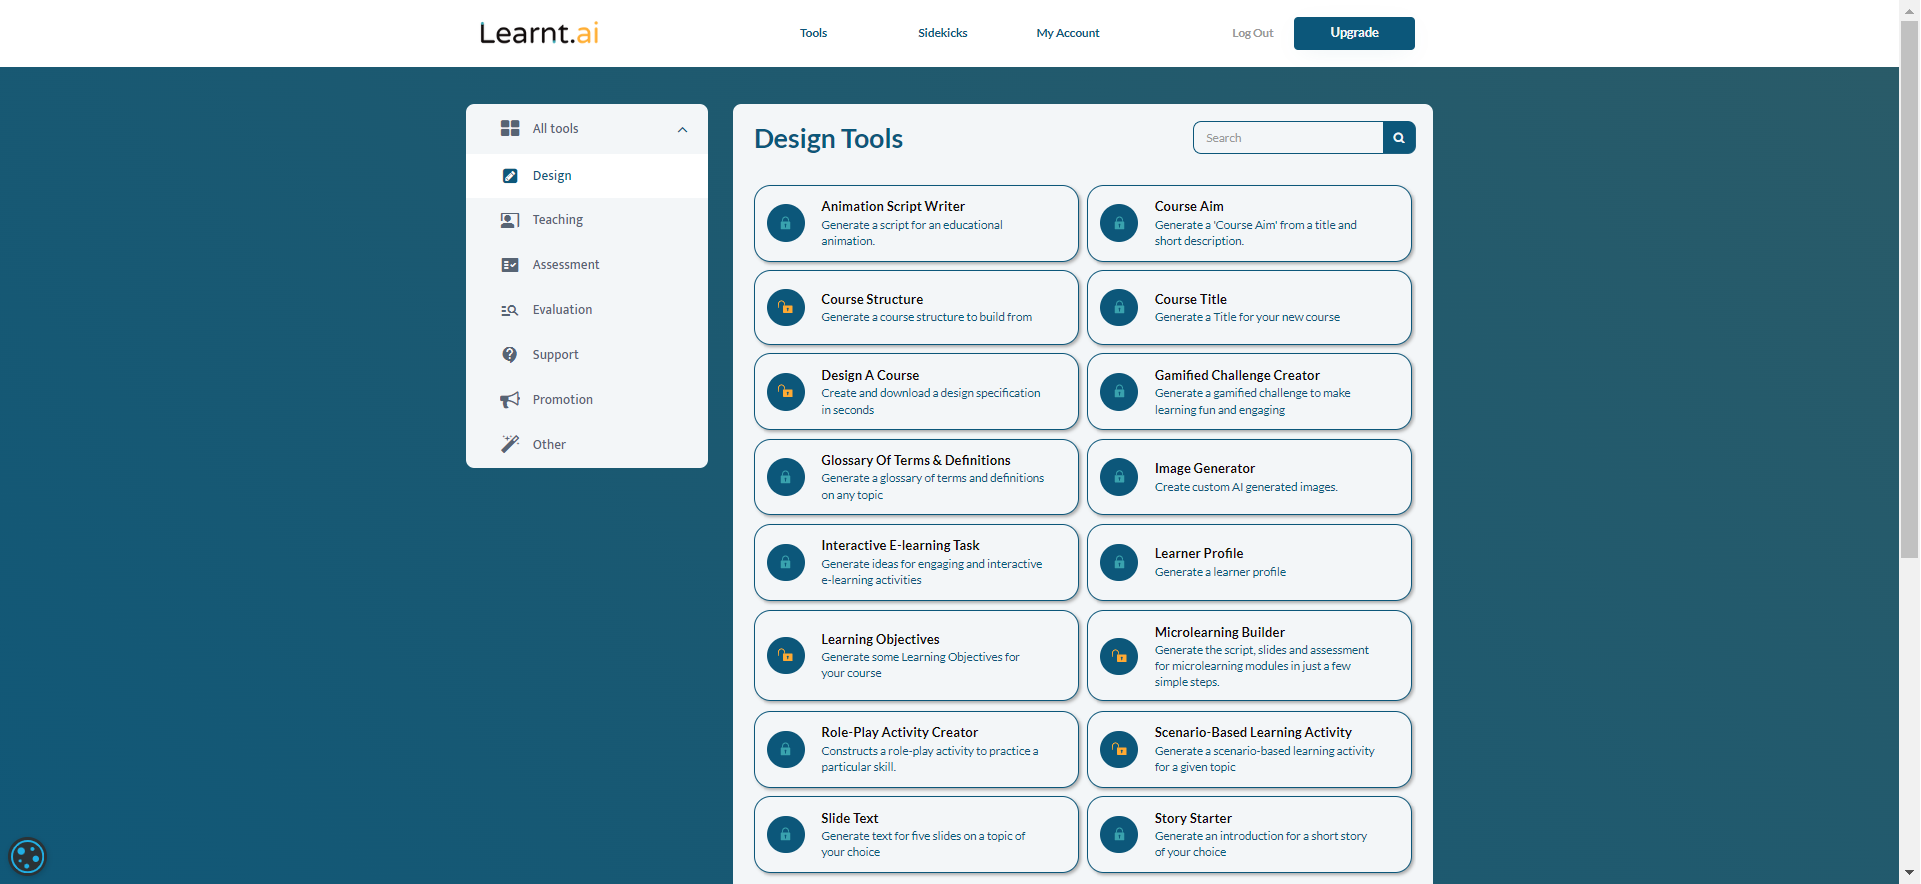Screen dimensions: 1921x884
Task: Click the Support question mark icon
Action: 510,355
